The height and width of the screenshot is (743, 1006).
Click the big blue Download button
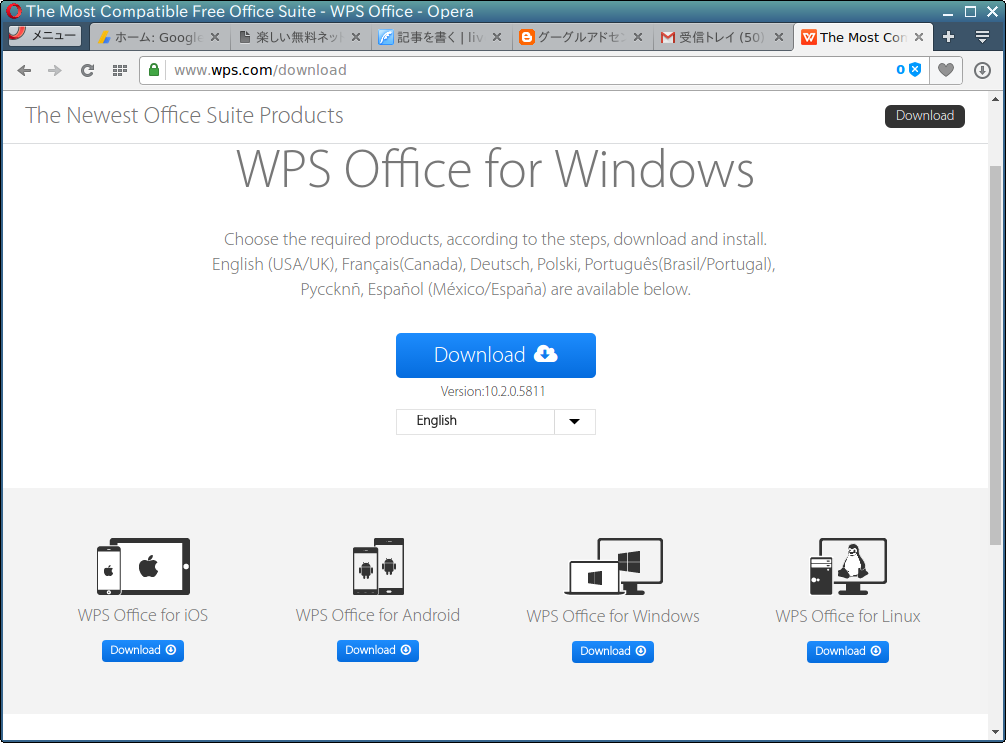(x=495, y=355)
